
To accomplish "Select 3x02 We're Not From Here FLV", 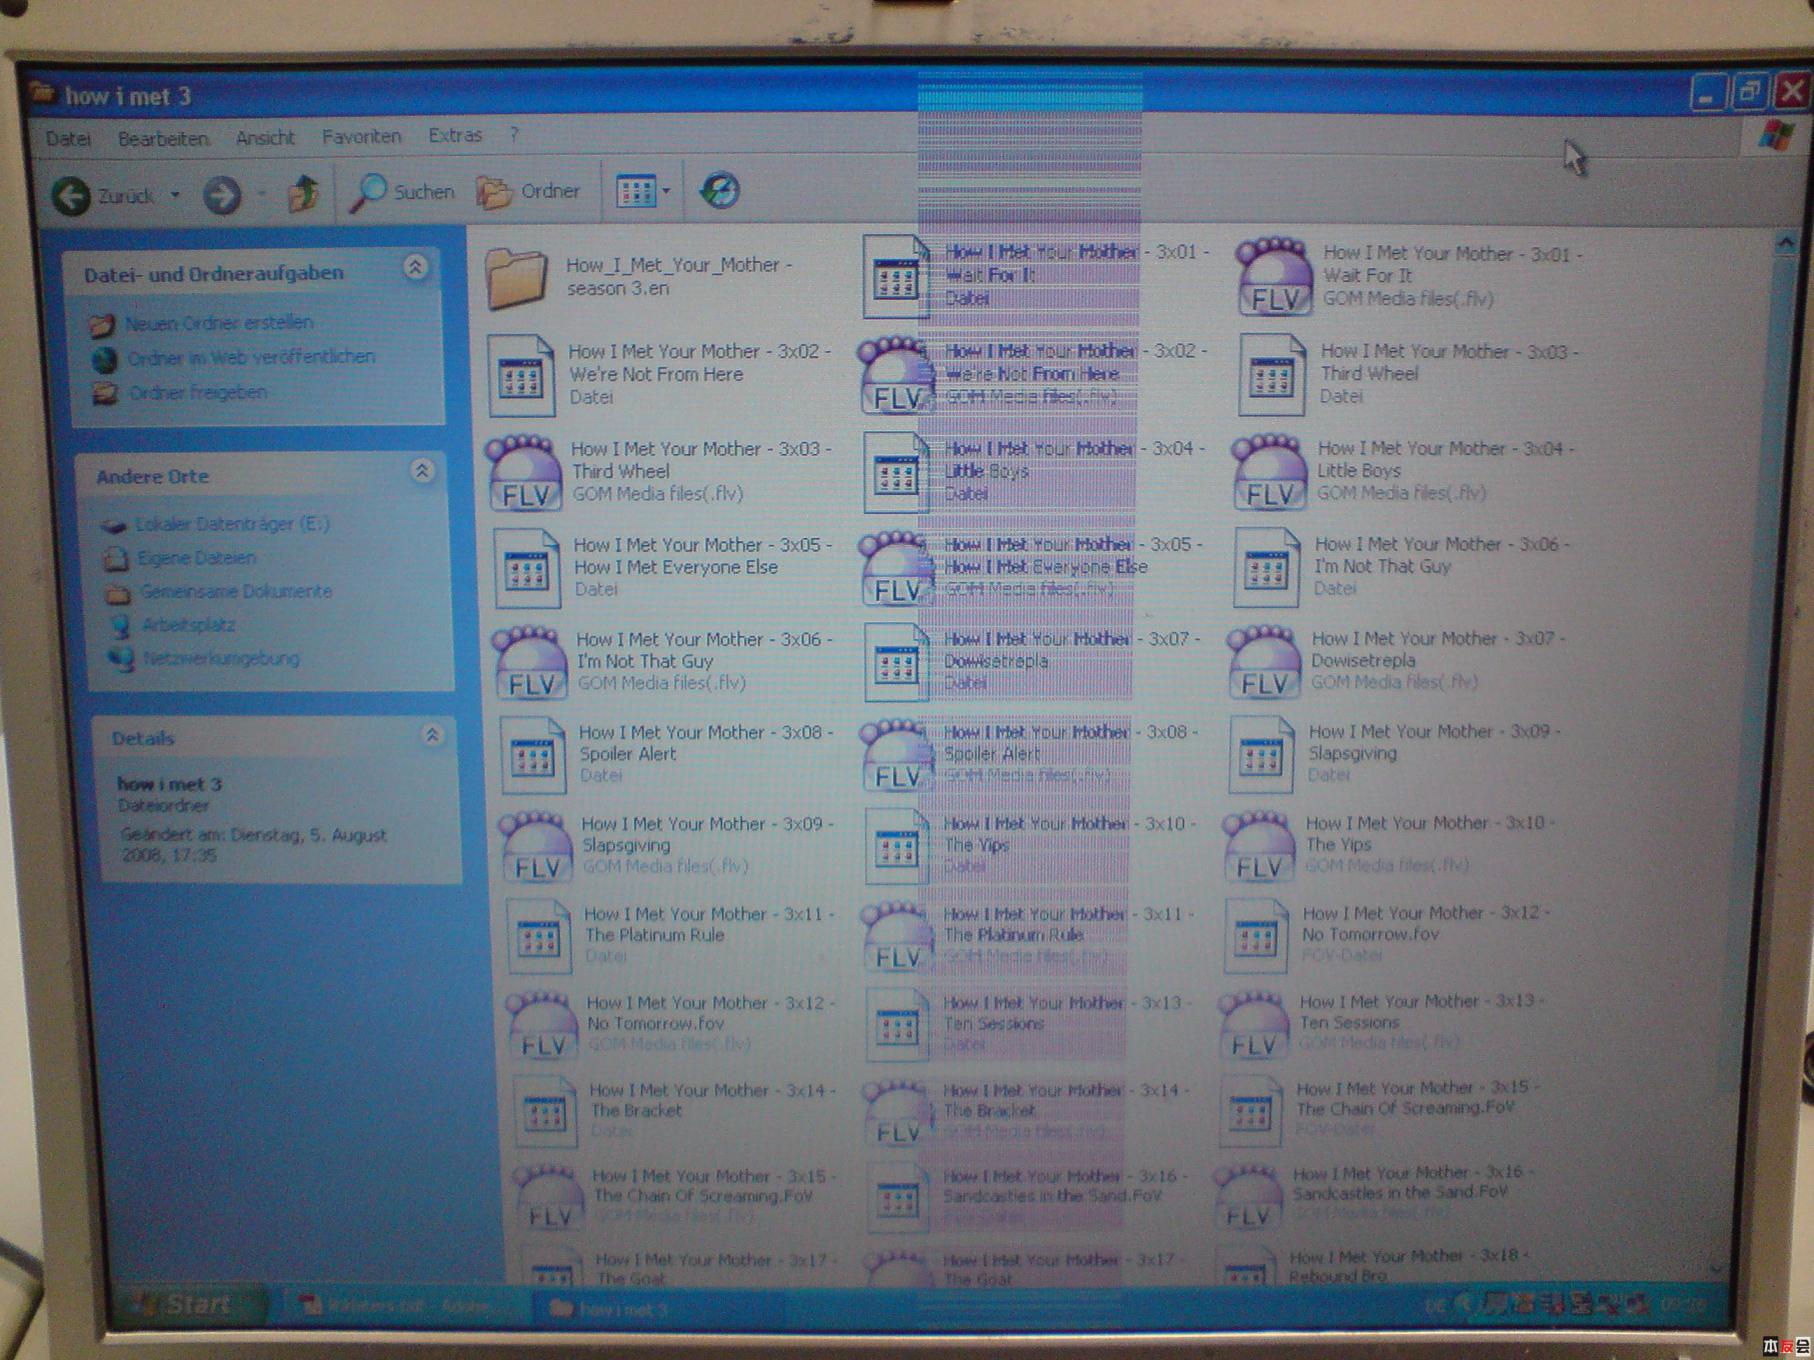I will click(x=1033, y=373).
